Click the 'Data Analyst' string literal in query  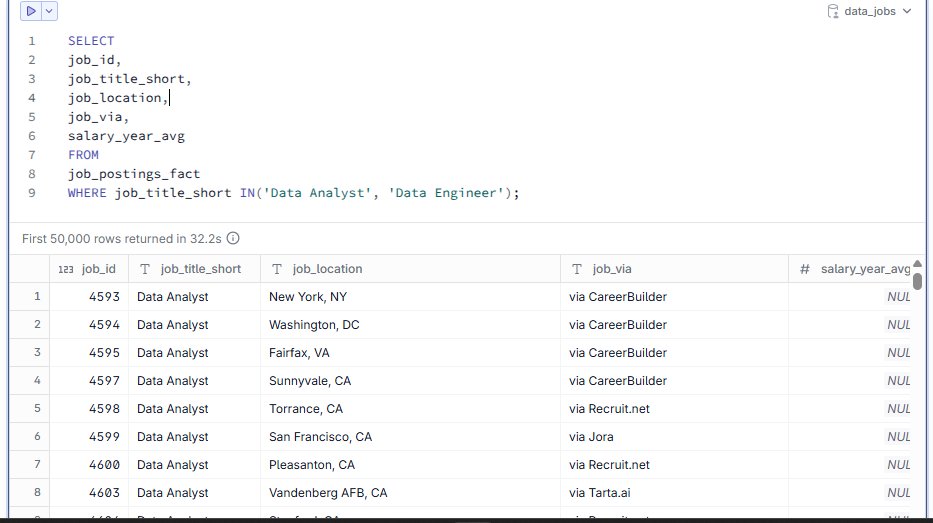(317, 193)
